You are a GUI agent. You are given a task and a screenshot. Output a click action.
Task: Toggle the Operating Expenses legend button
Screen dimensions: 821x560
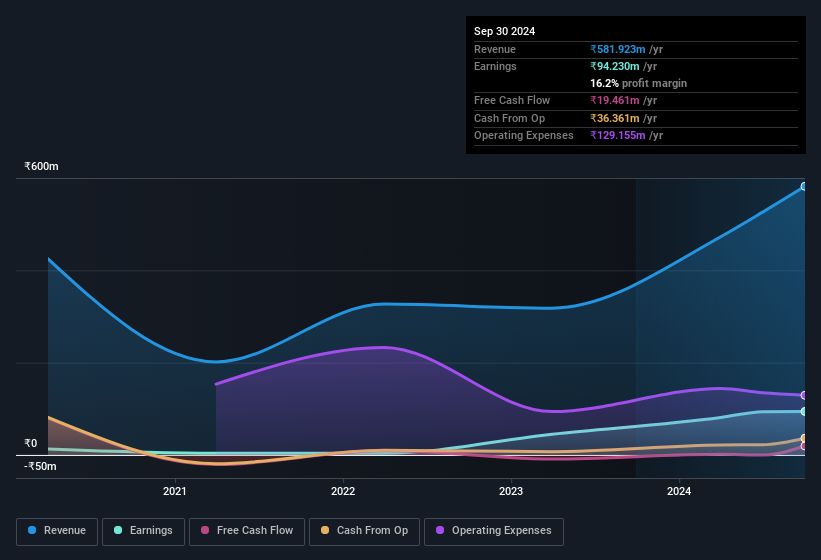(494, 531)
